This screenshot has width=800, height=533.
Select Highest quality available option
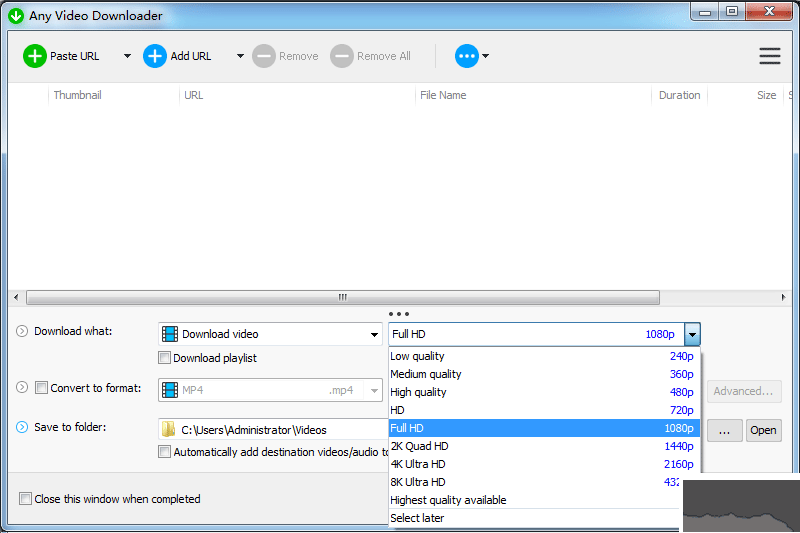pos(536,500)
